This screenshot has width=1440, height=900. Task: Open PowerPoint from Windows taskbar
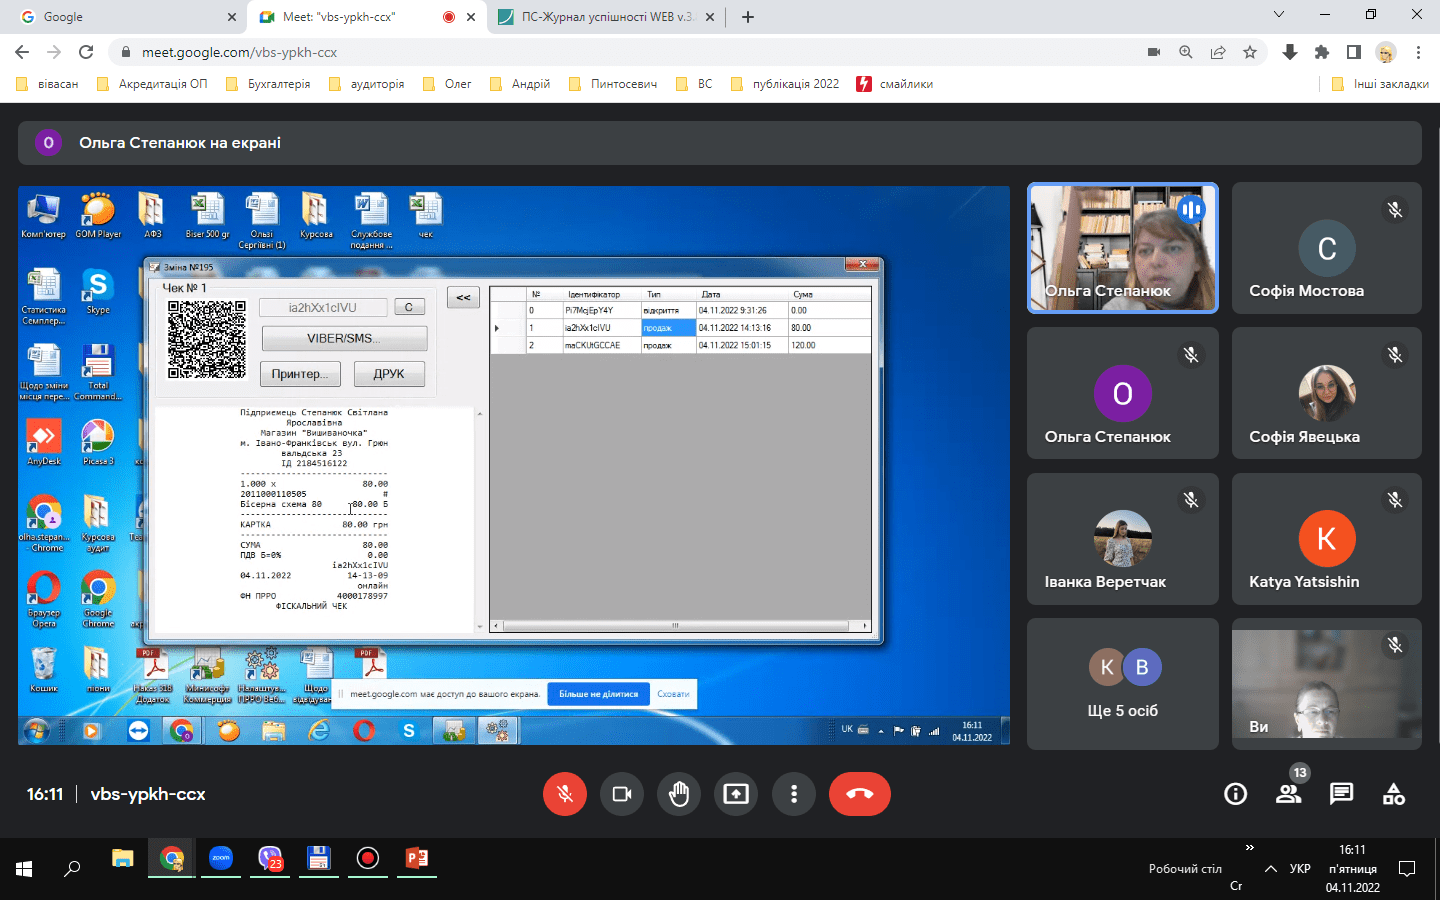point(417,859)
